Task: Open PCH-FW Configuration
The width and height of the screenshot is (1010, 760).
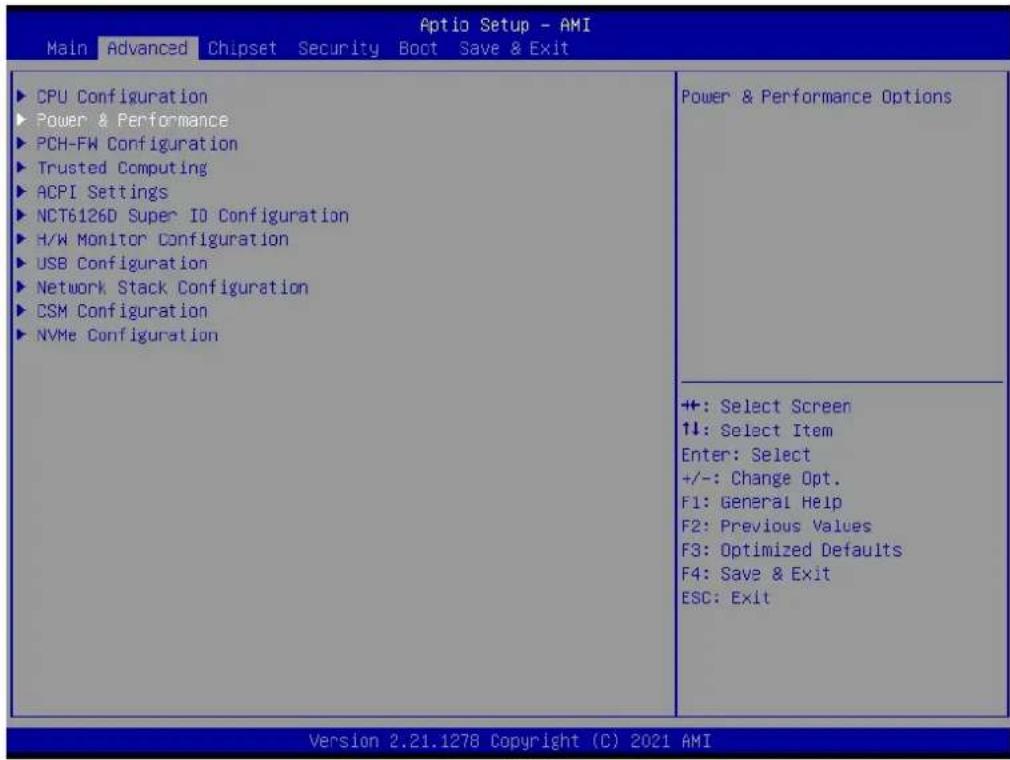Action: click(x=137, y=144)
